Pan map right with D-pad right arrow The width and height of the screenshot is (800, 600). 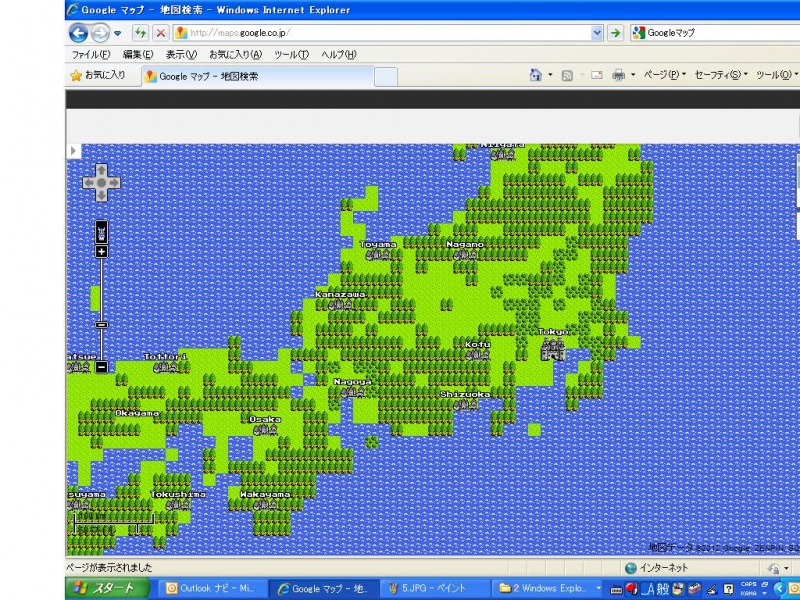click(114, 183)
